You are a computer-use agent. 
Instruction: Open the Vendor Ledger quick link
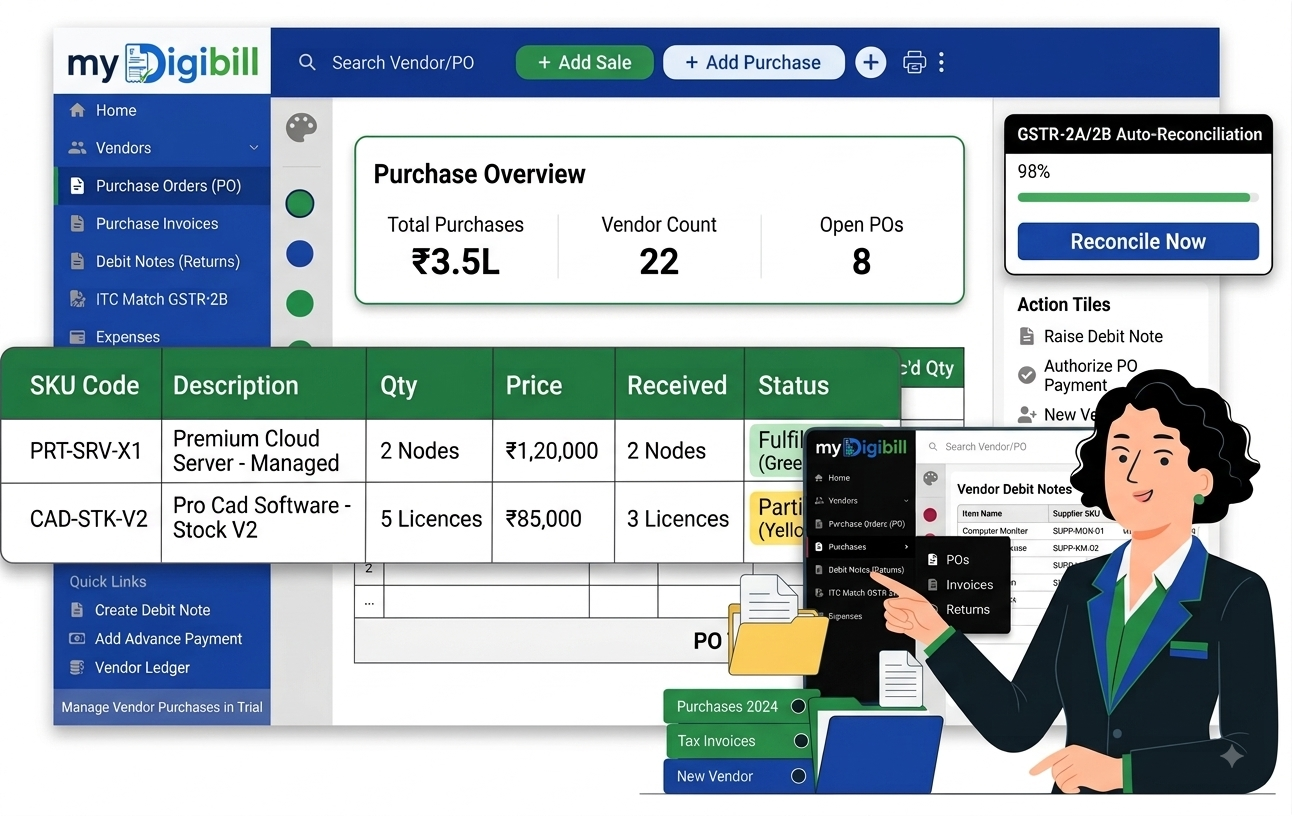[x=142, y=668]
